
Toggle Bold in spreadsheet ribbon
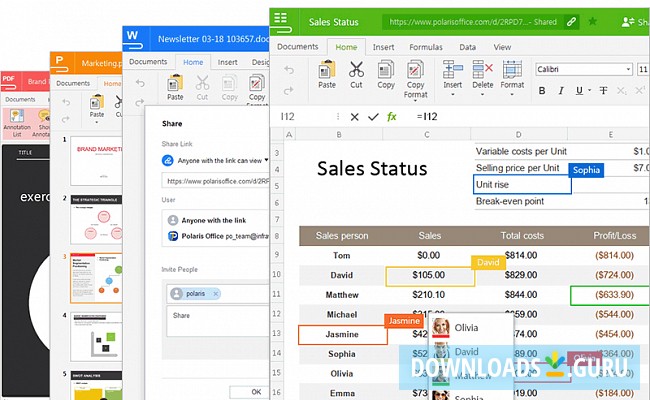[542, 90]
